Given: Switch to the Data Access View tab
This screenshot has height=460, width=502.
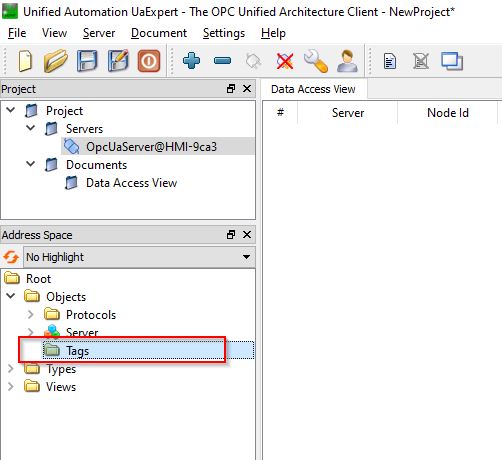Looking at the screenshot, I should [x=313, y=89].
